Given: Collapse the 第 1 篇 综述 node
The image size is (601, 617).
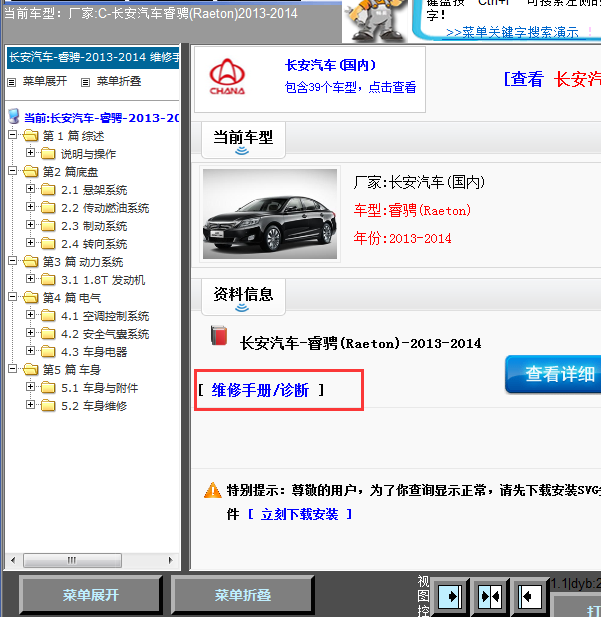Looking at the screenshot, I should pos(13,135).
